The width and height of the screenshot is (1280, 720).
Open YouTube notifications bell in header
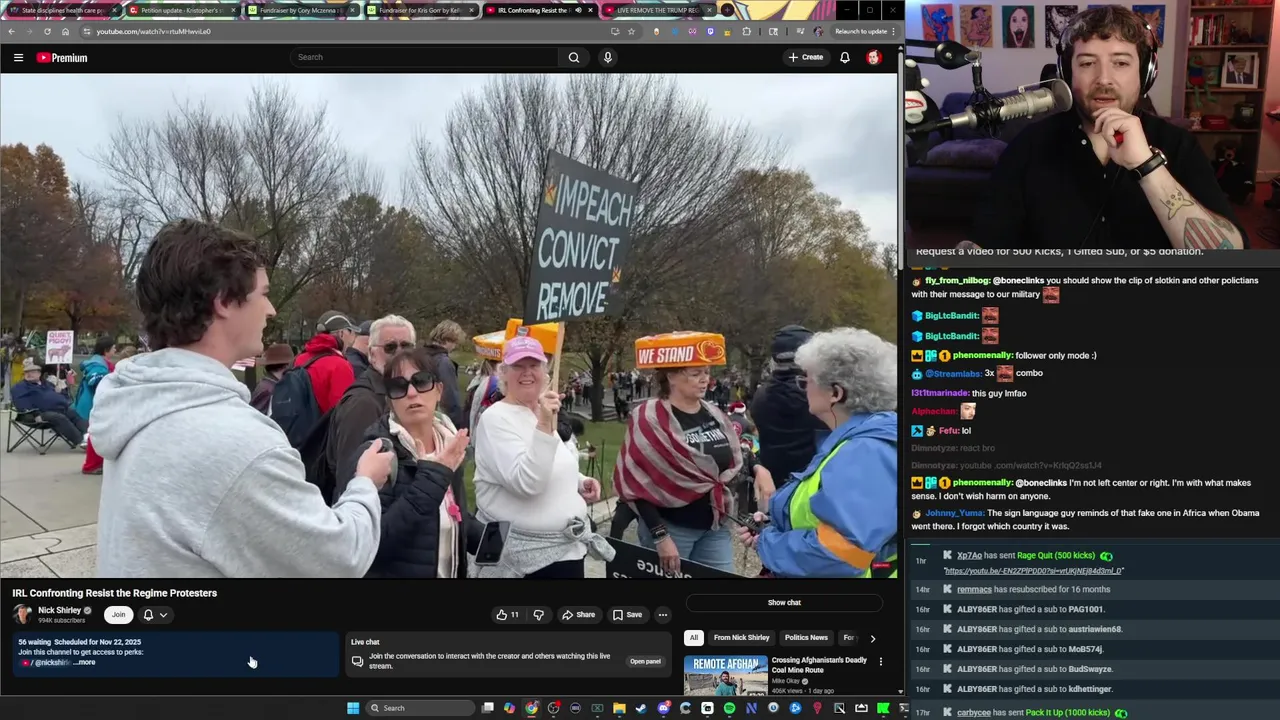point(845,57)
